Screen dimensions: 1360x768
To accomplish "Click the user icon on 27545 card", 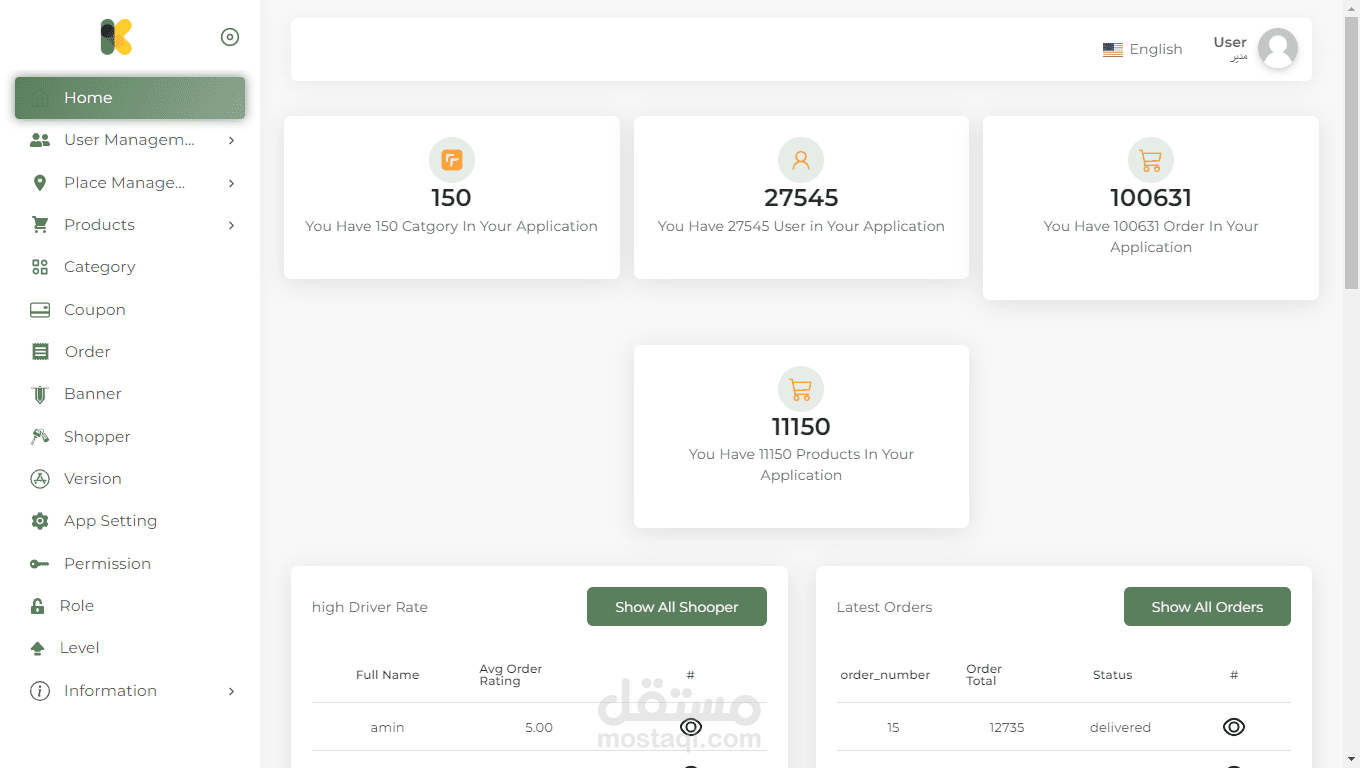I will pos(801,160).
